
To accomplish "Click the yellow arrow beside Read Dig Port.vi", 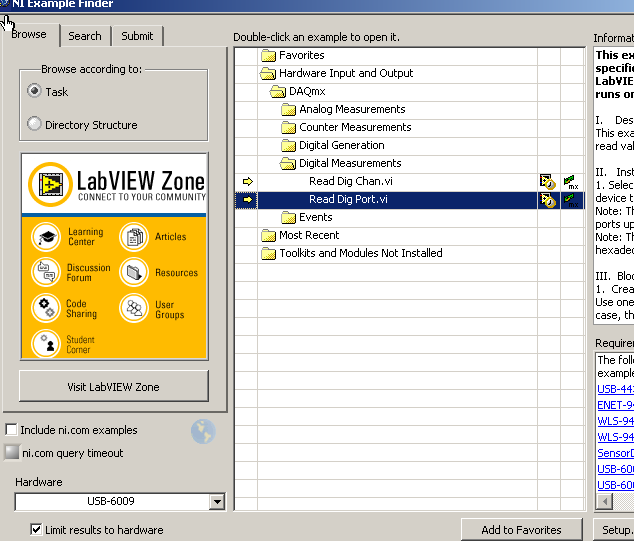I will point(247,199).
